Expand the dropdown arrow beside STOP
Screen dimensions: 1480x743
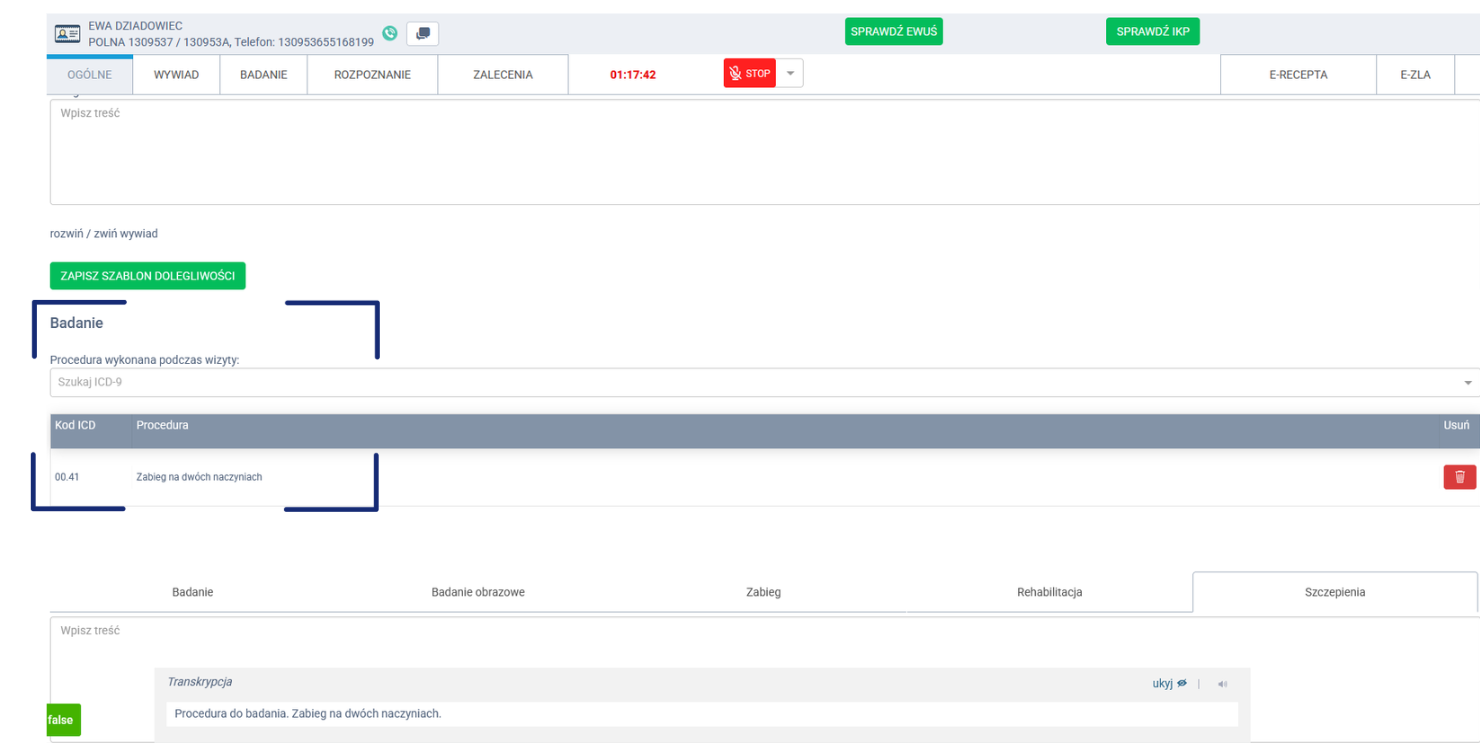[790, 74]
